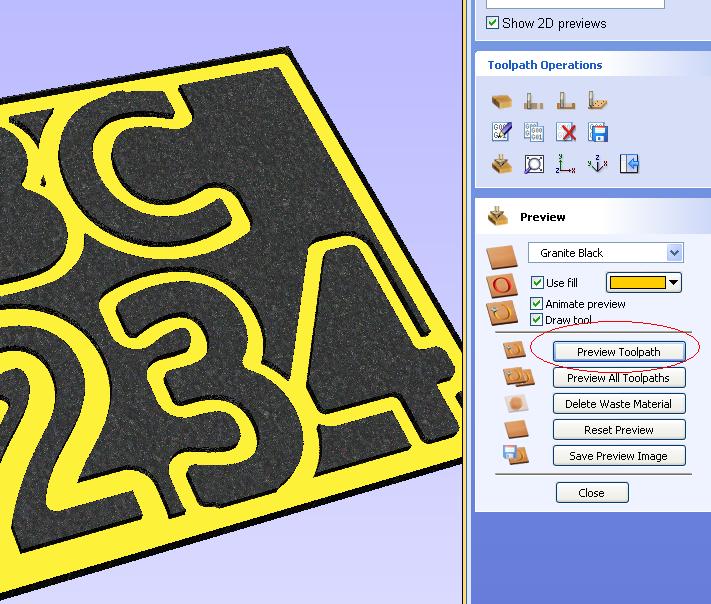The image size is (711, 604).
Task: Click the Delete Waste Material button
Action: coord(618,404)
